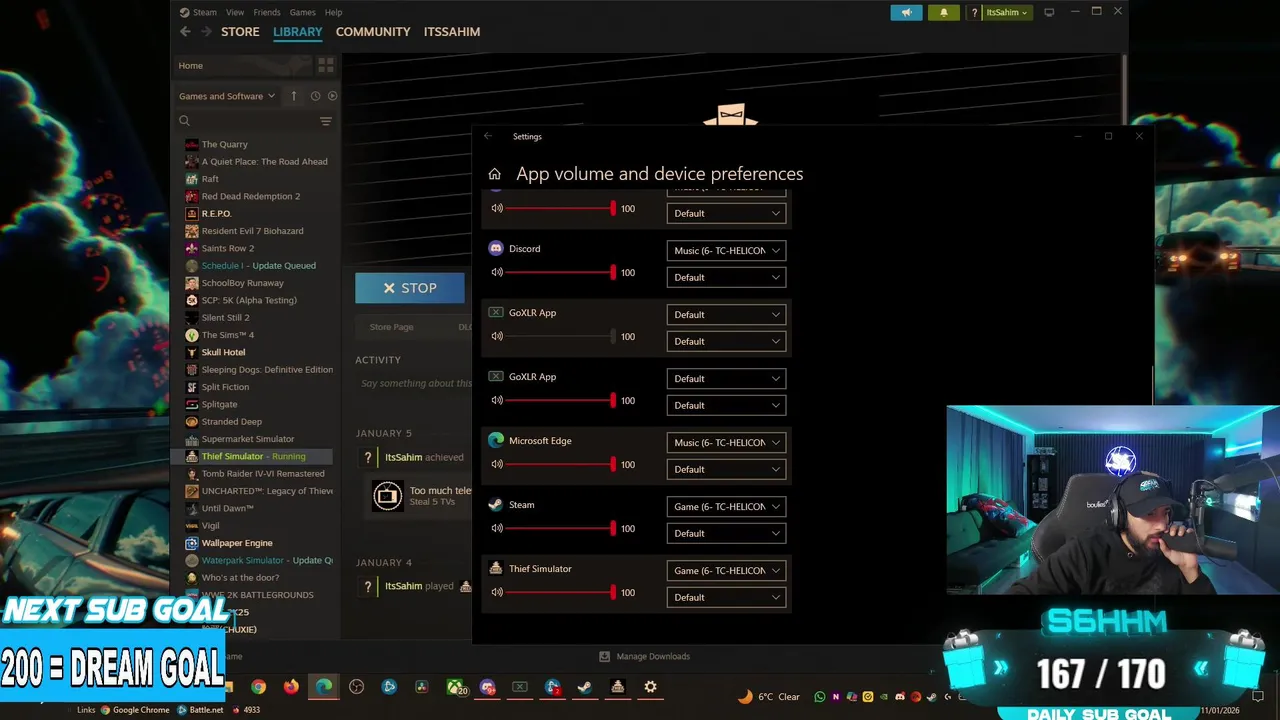Toggle the recent clock filter in library
Image resolution: width=1280 pixels, height=720 pixels.
315,96
